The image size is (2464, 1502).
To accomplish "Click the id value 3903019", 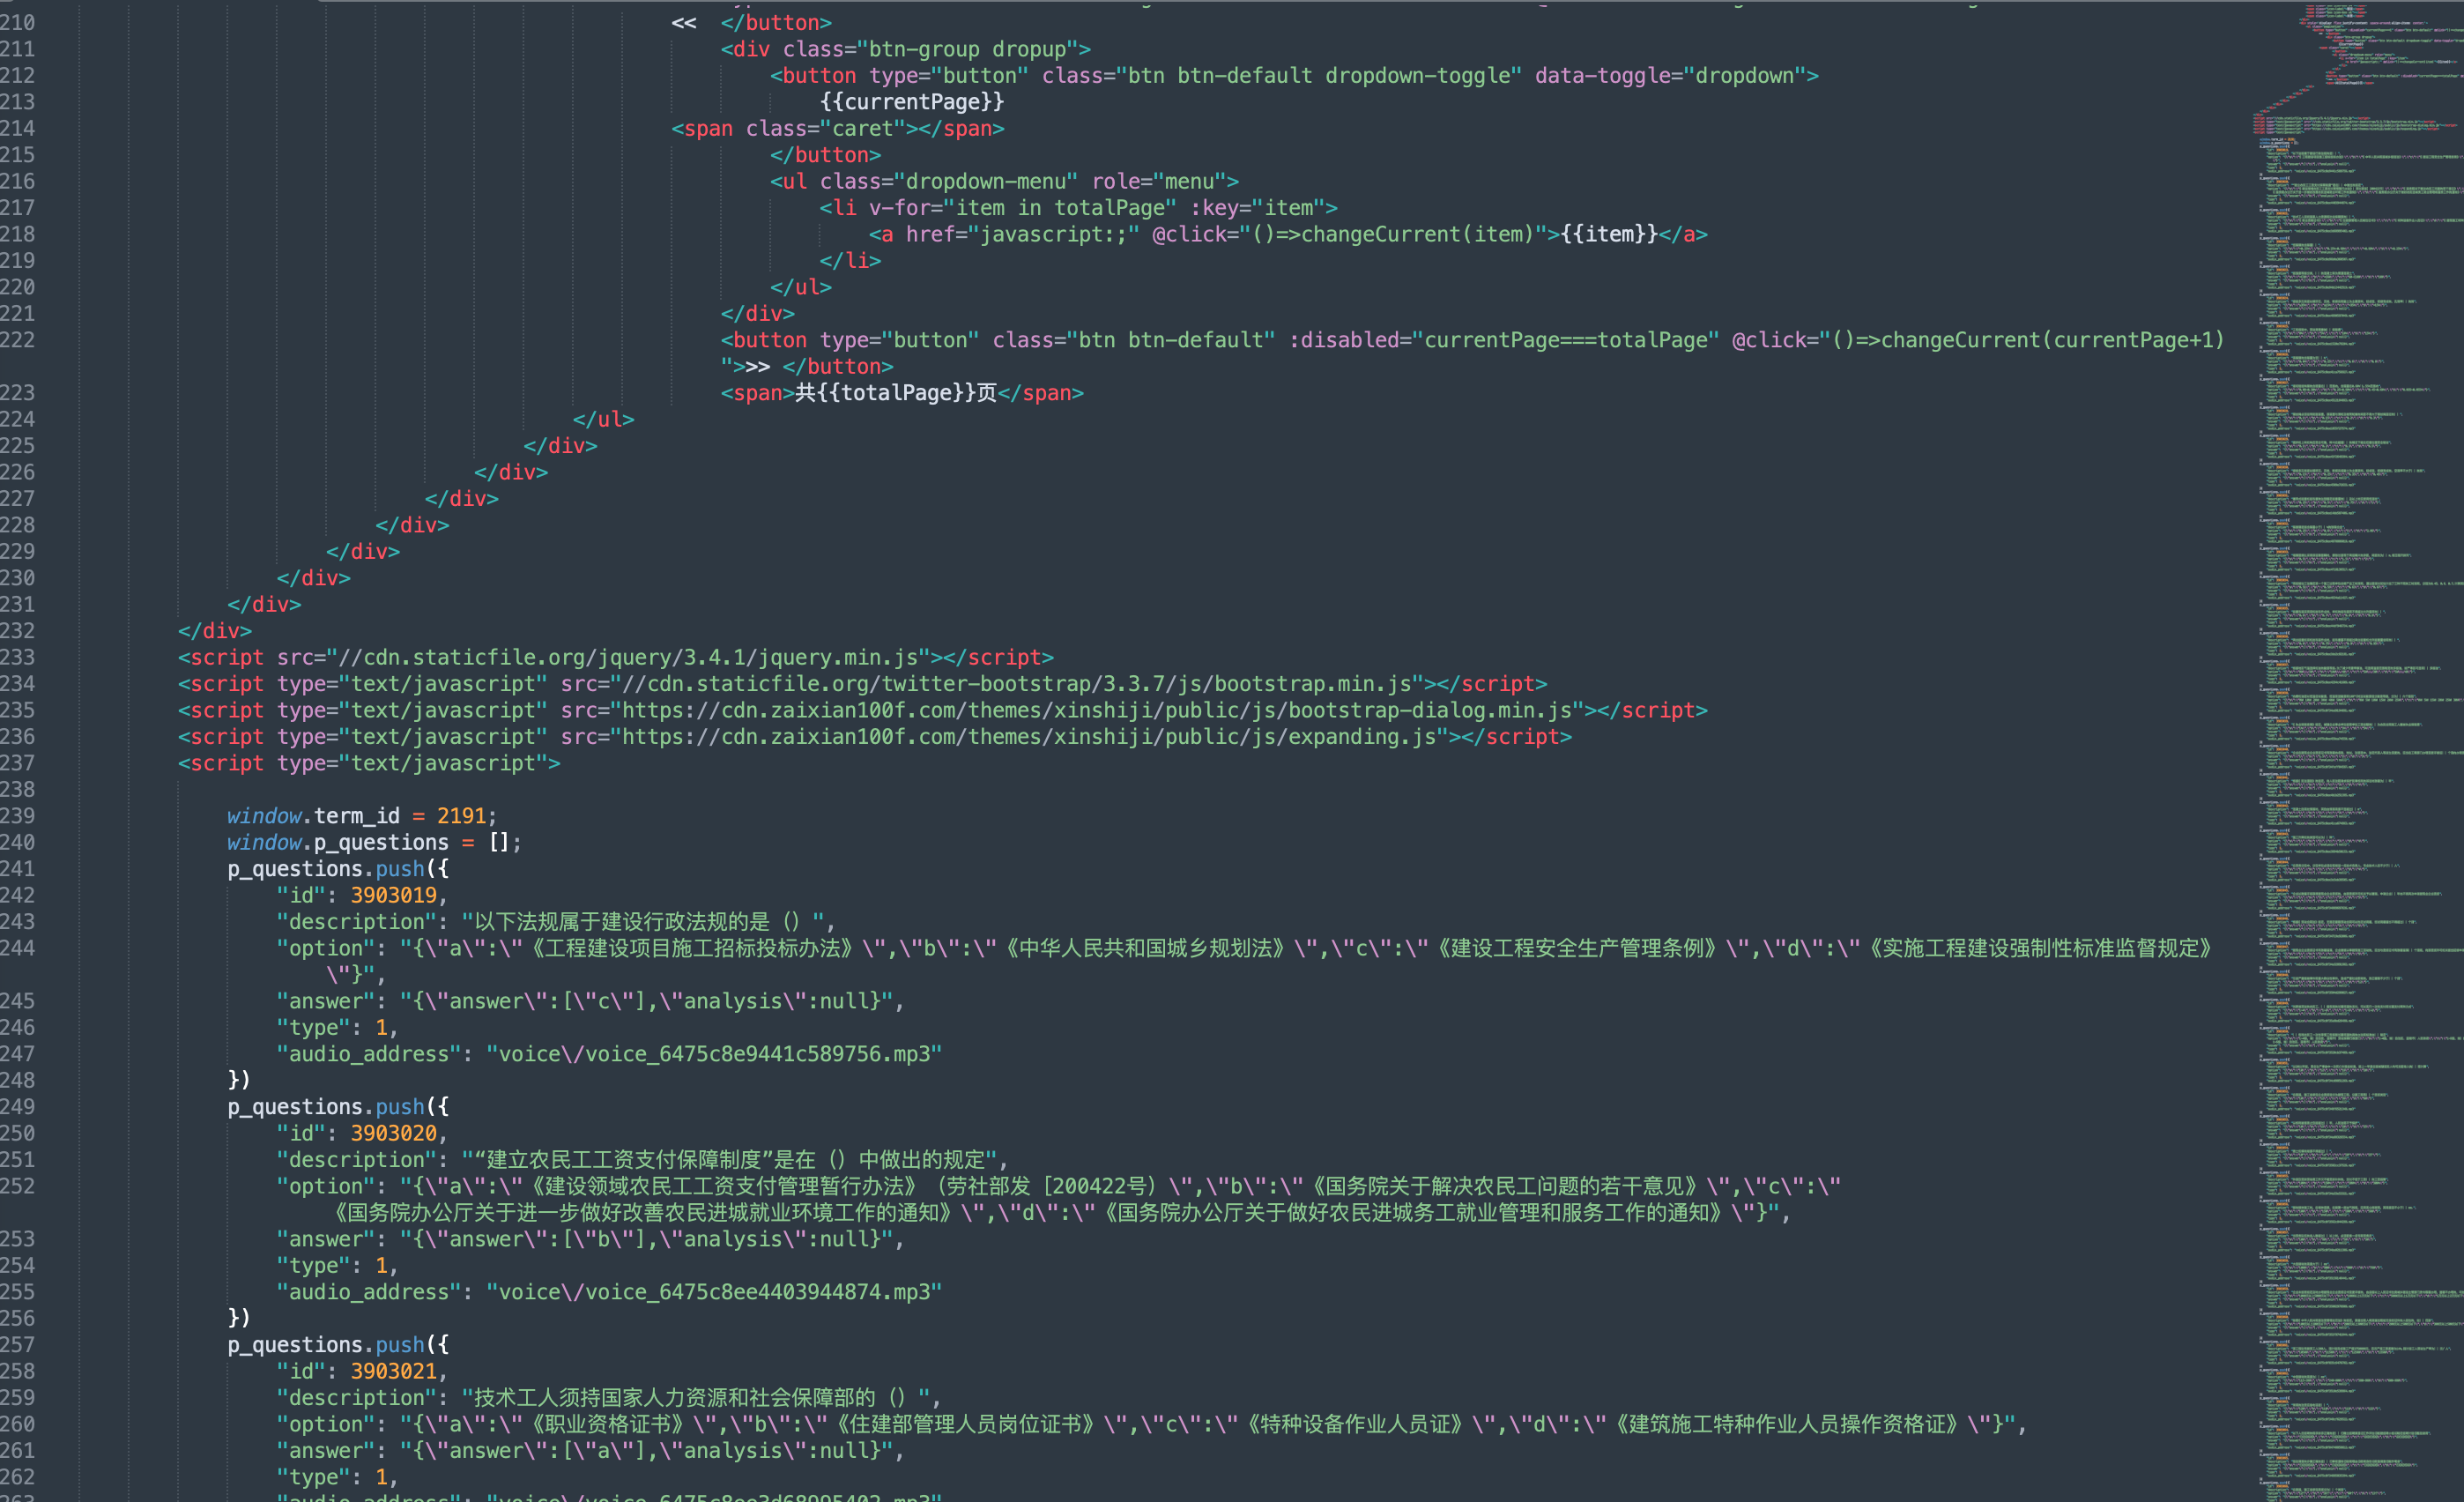I will click(393, 895).
